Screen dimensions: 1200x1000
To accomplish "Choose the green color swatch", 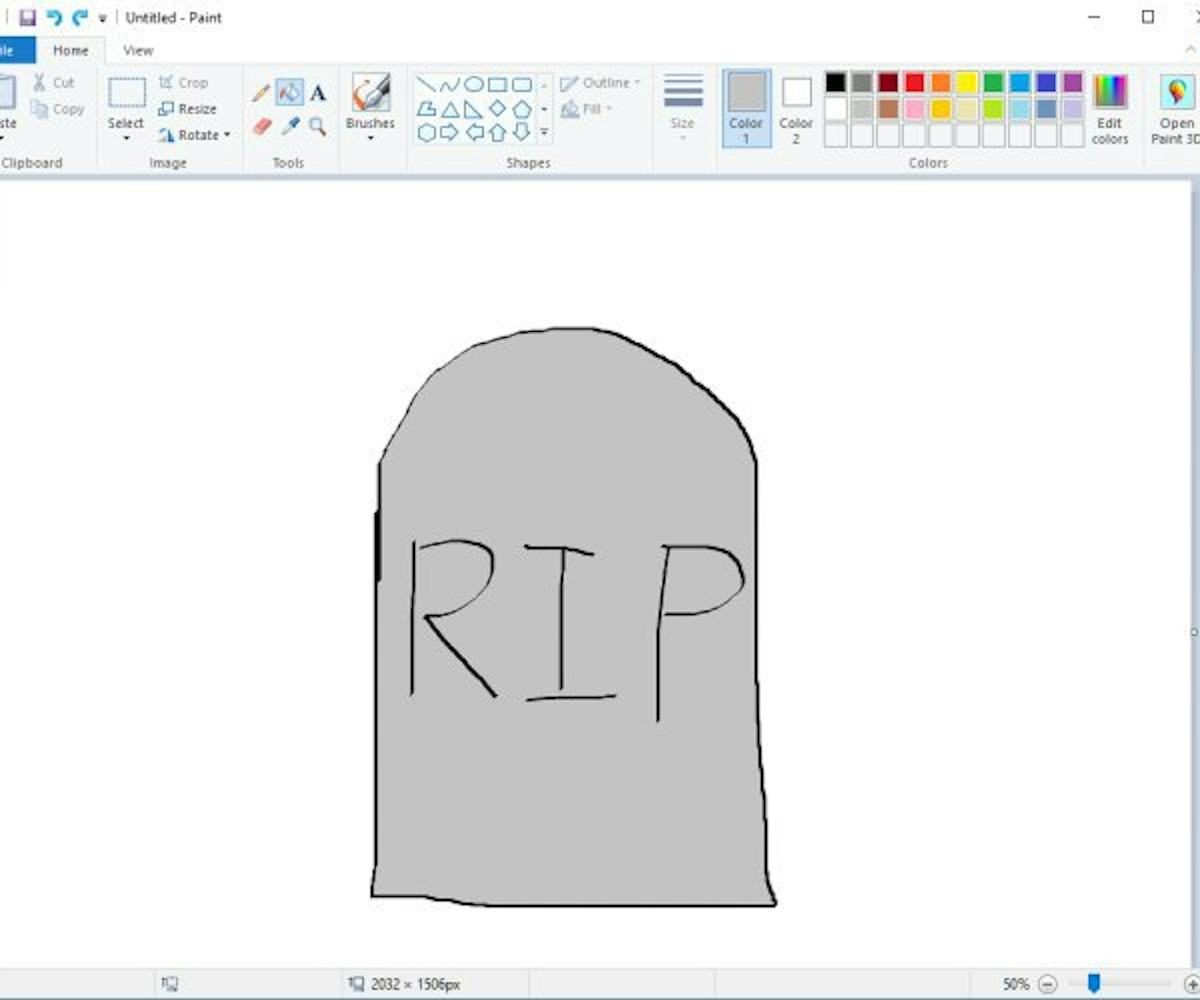I will point(993,82).
